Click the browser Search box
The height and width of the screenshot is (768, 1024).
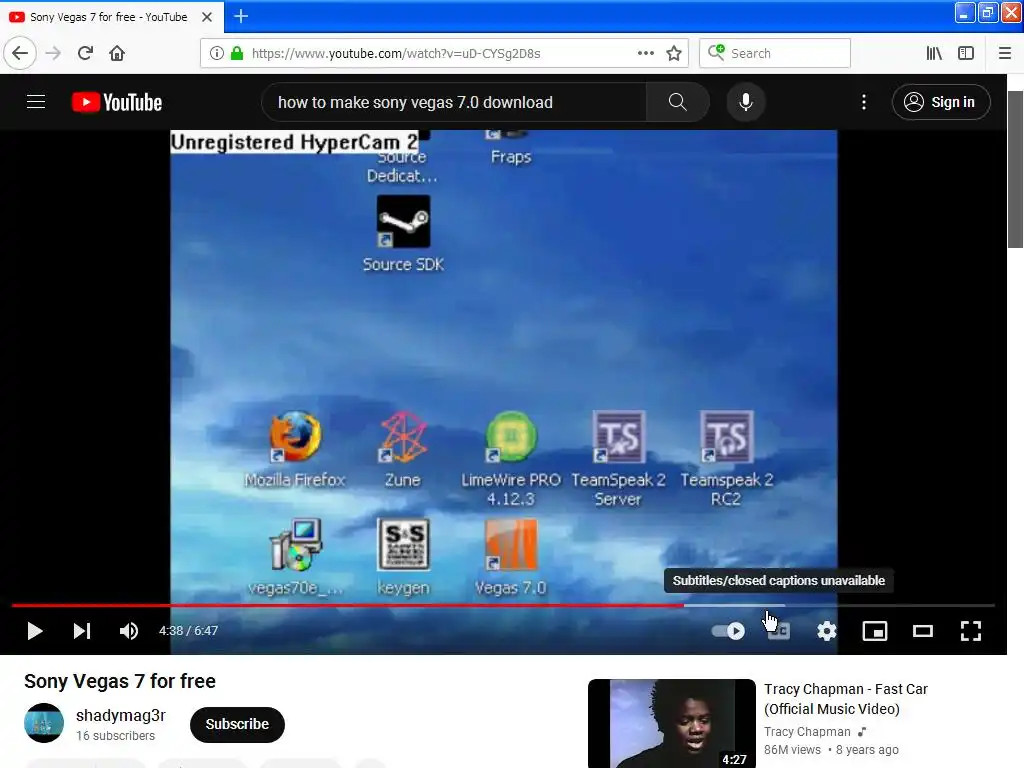[775, 54]
